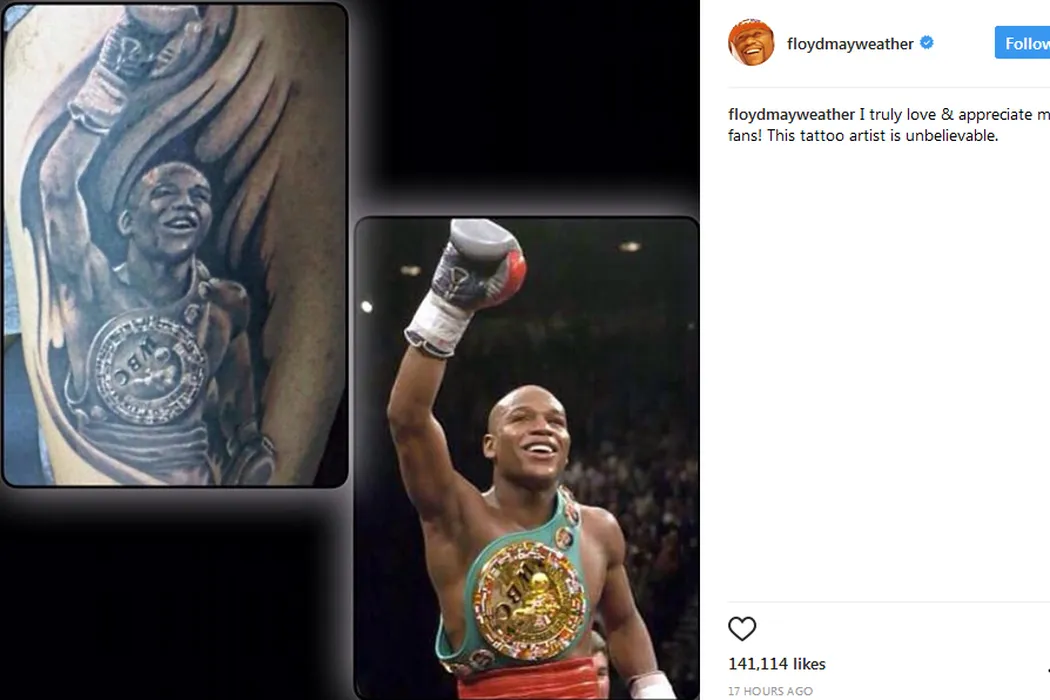Click the 17 HOURS AGO timestamp

(x=770, y=691)
